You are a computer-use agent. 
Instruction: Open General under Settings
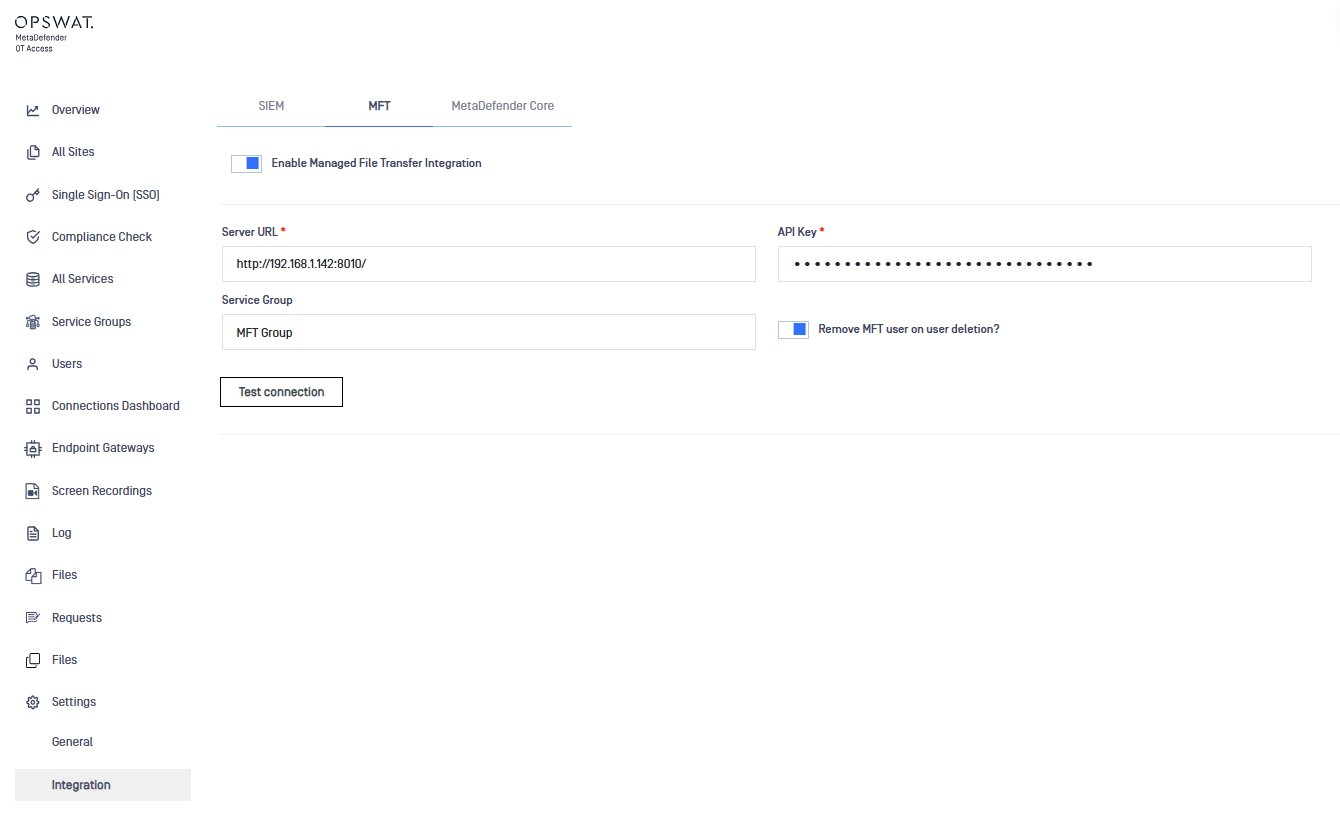[72, 742]
